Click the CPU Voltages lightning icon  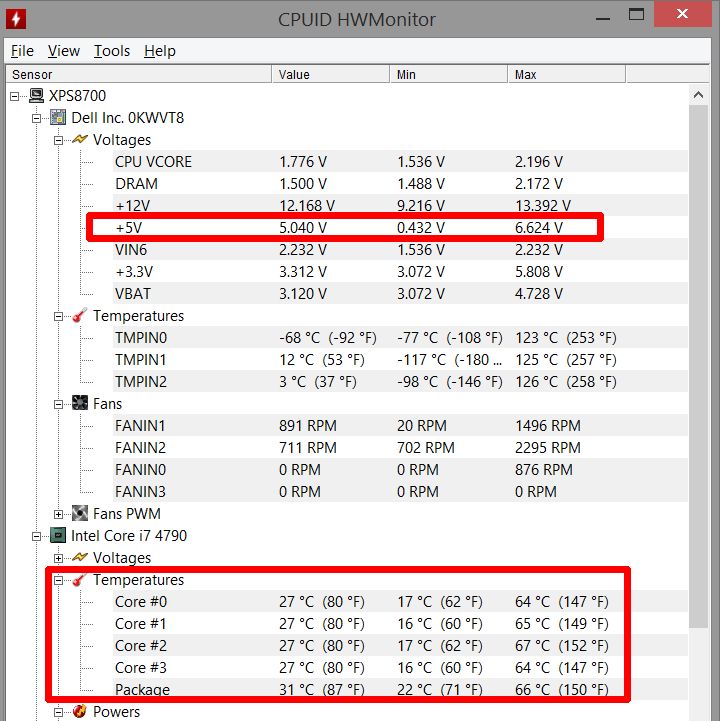[x=80, y=557]
